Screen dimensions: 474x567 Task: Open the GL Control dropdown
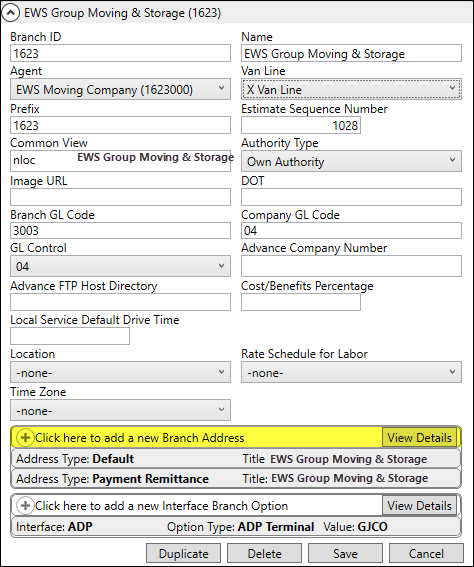point(120,266)
